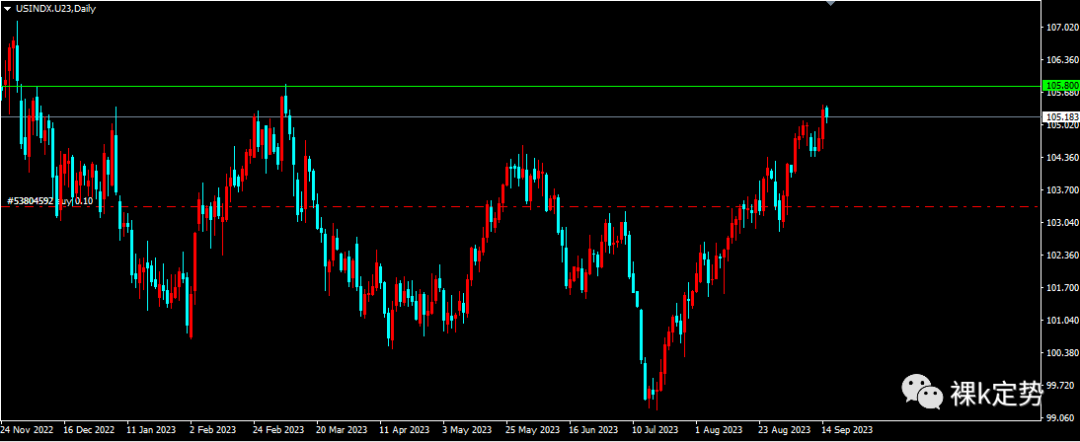Click the 25 May 2023 date label
Viewport: 1080px width, 442px height.
coord(530,430)
